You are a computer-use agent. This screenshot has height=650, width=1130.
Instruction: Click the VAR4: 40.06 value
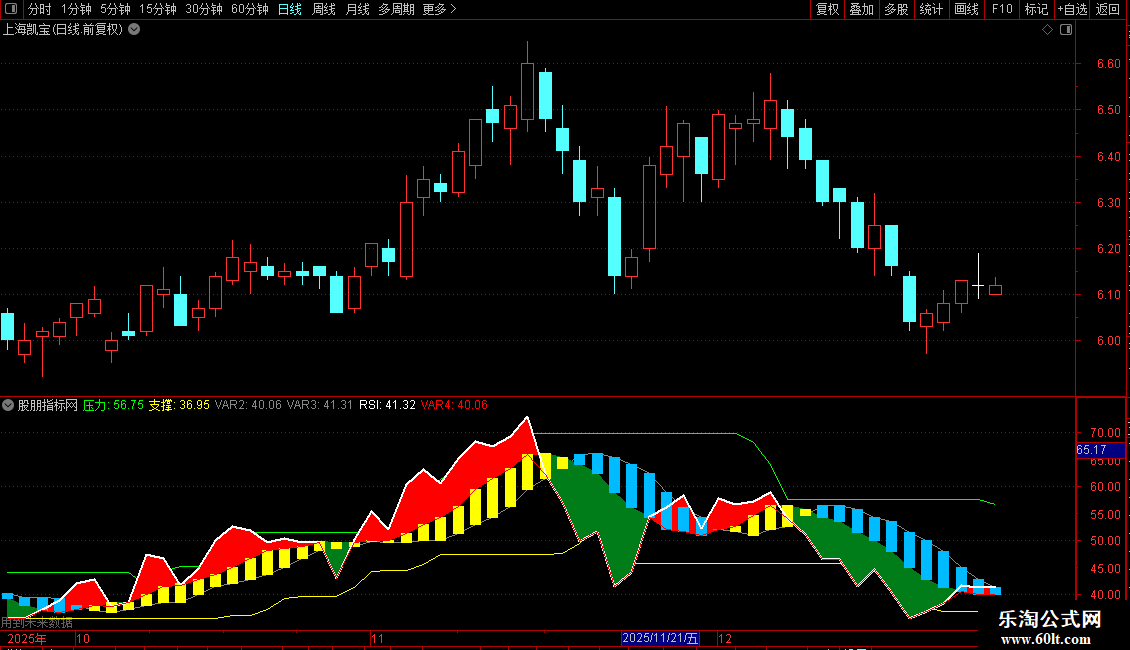454,405
